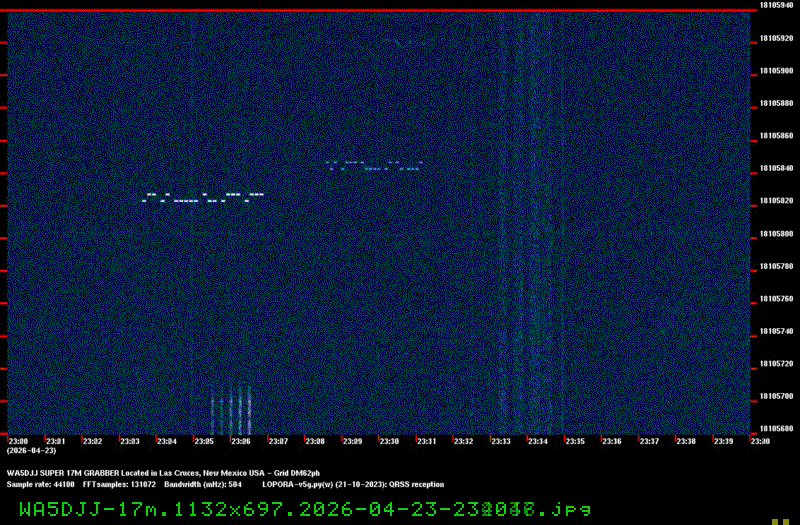
Task: Click the 18105680 frequency scale value
Action: (777, 429)
